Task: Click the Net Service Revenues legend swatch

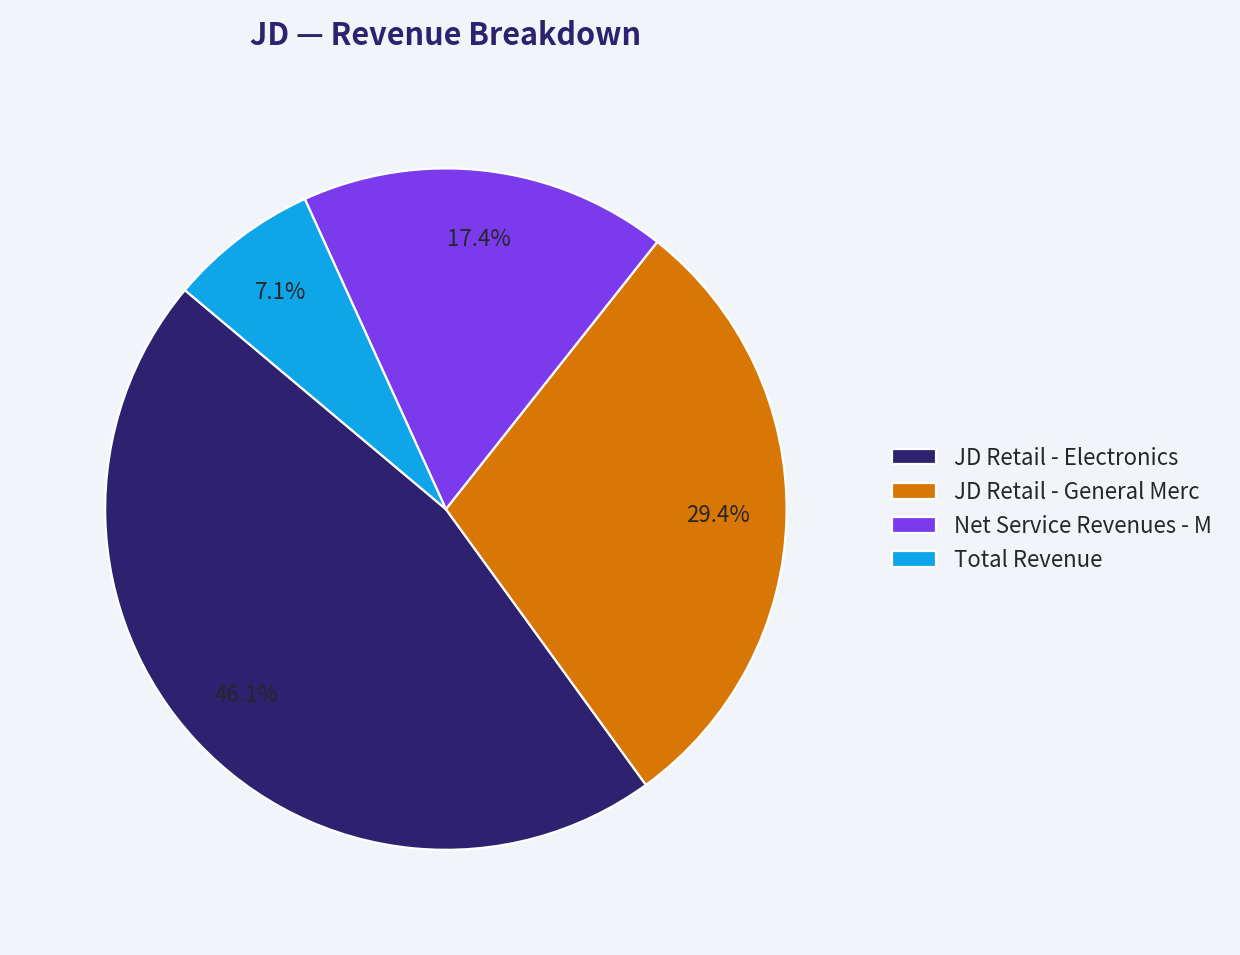Action: click(x=914, y=525)
